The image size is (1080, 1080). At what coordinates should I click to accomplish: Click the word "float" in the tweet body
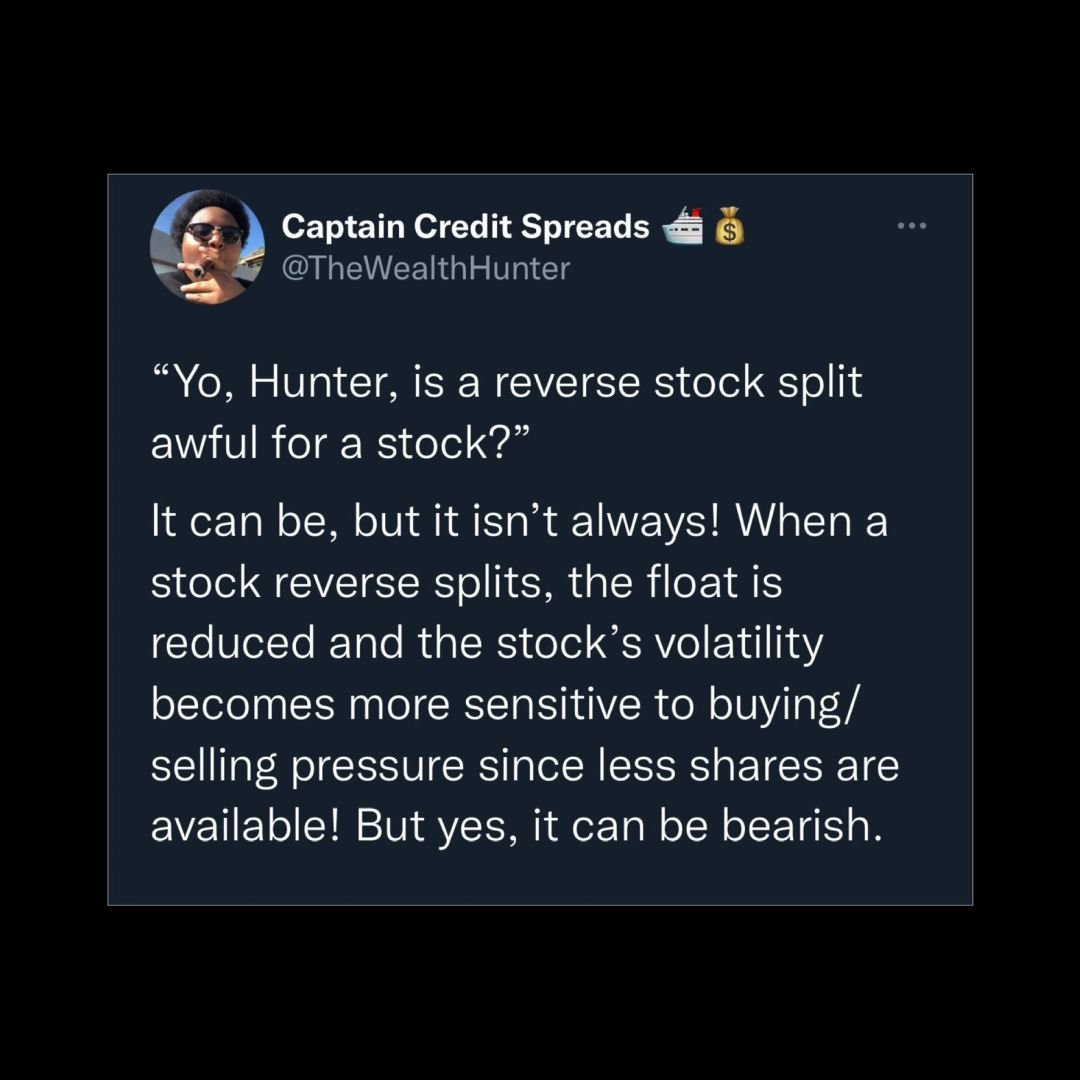click(692, 582)
